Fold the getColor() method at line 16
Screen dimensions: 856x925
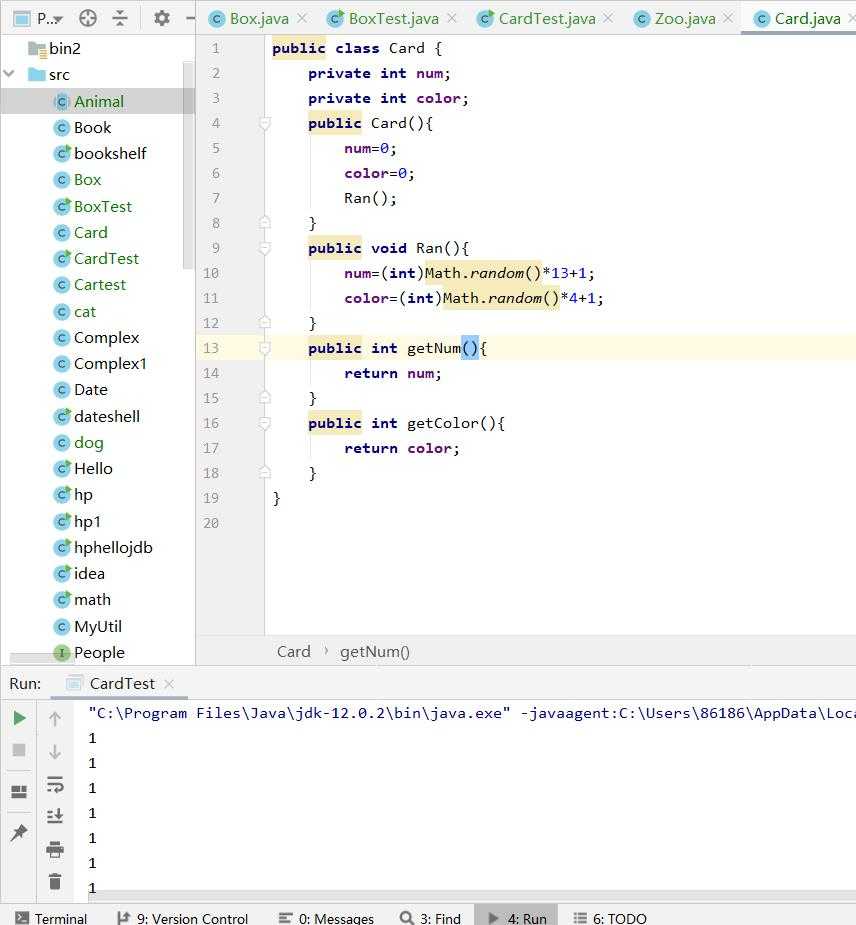tap(265, 423)
